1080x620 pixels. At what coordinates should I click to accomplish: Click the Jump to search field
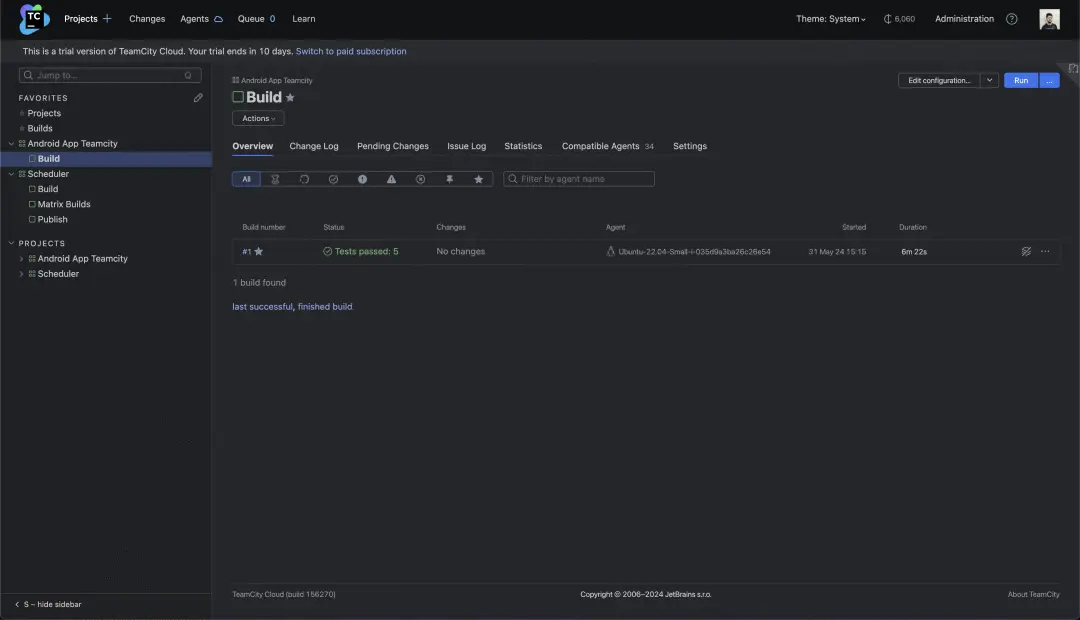(x=110, y=75)
